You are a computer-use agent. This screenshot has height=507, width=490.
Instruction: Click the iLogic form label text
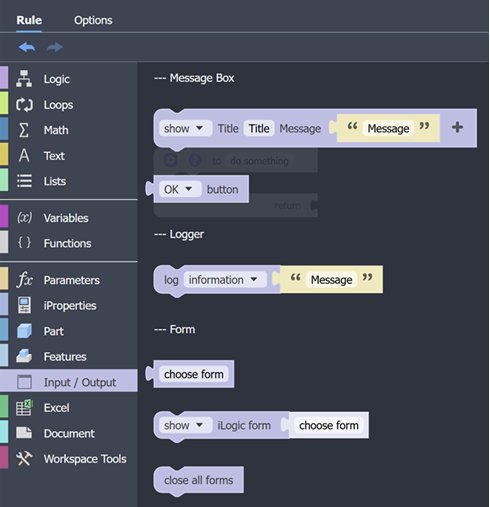244,425
